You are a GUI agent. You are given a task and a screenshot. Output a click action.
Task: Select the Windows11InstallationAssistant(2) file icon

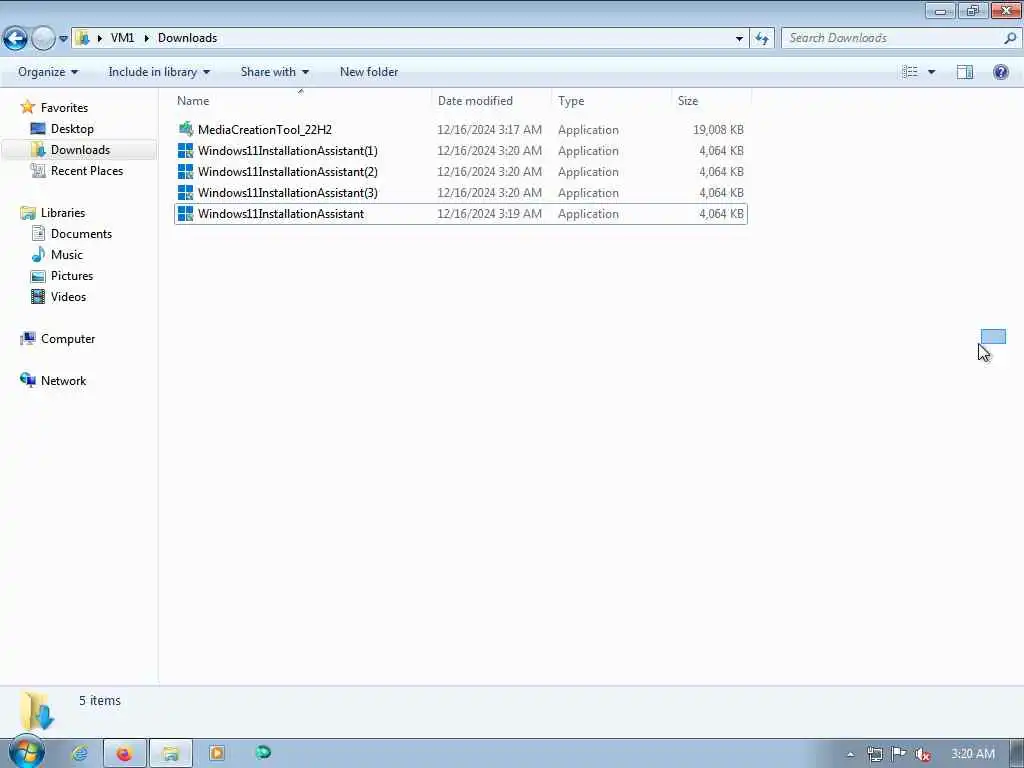click(185, 172)
